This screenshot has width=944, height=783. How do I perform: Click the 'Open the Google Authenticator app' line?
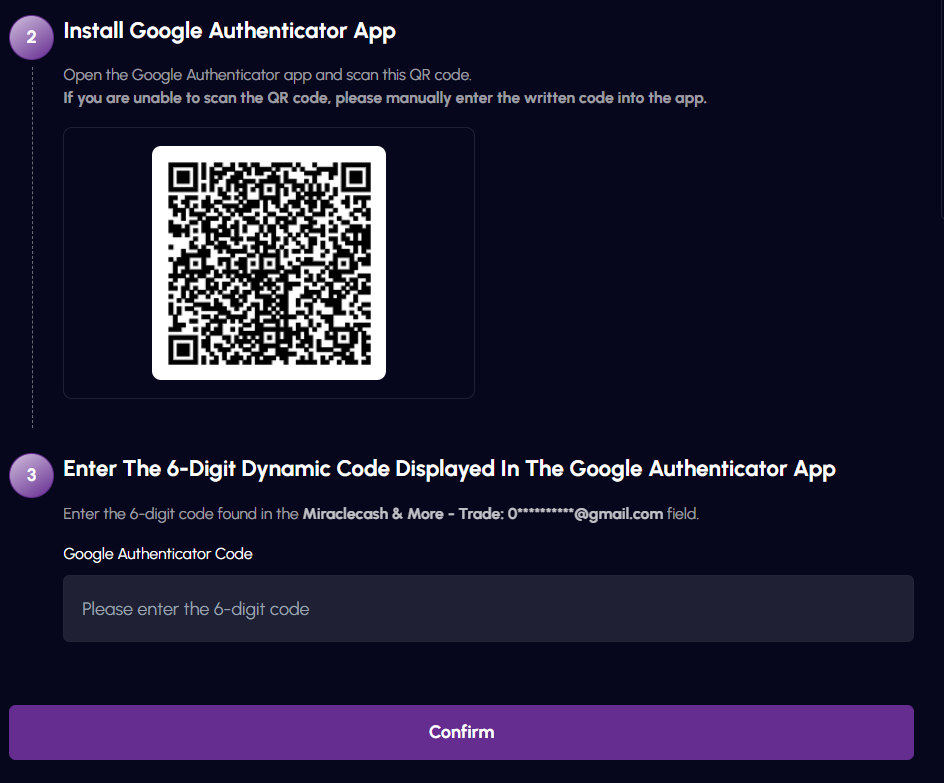tap(267, 75)
